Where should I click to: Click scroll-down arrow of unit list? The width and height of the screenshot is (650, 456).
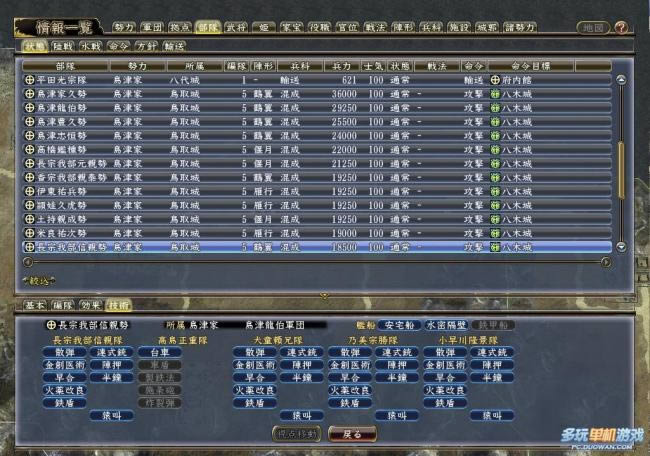coord(621,247)
